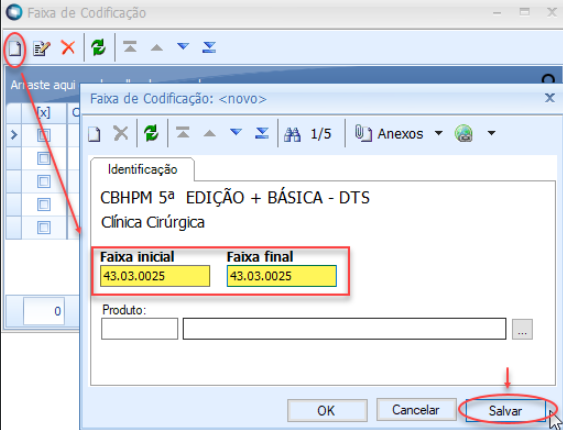Click the current row indicator arrow
The image size is (563, 430).
point(14,135)
